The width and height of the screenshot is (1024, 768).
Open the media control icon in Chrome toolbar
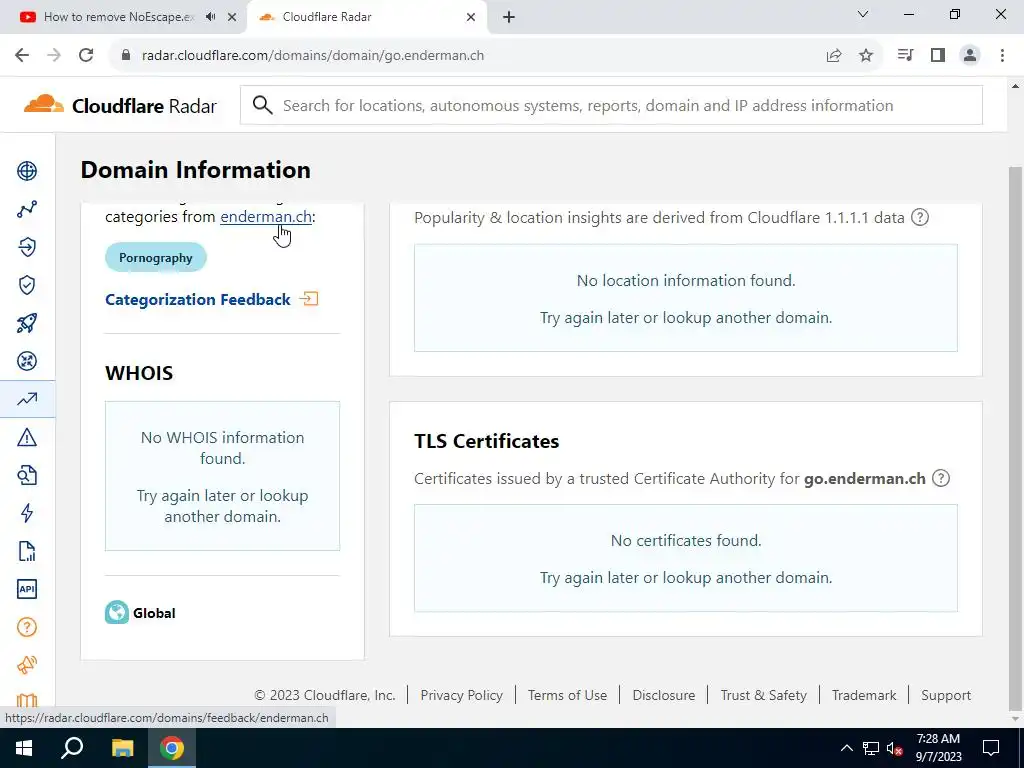(x=905, y=56)
